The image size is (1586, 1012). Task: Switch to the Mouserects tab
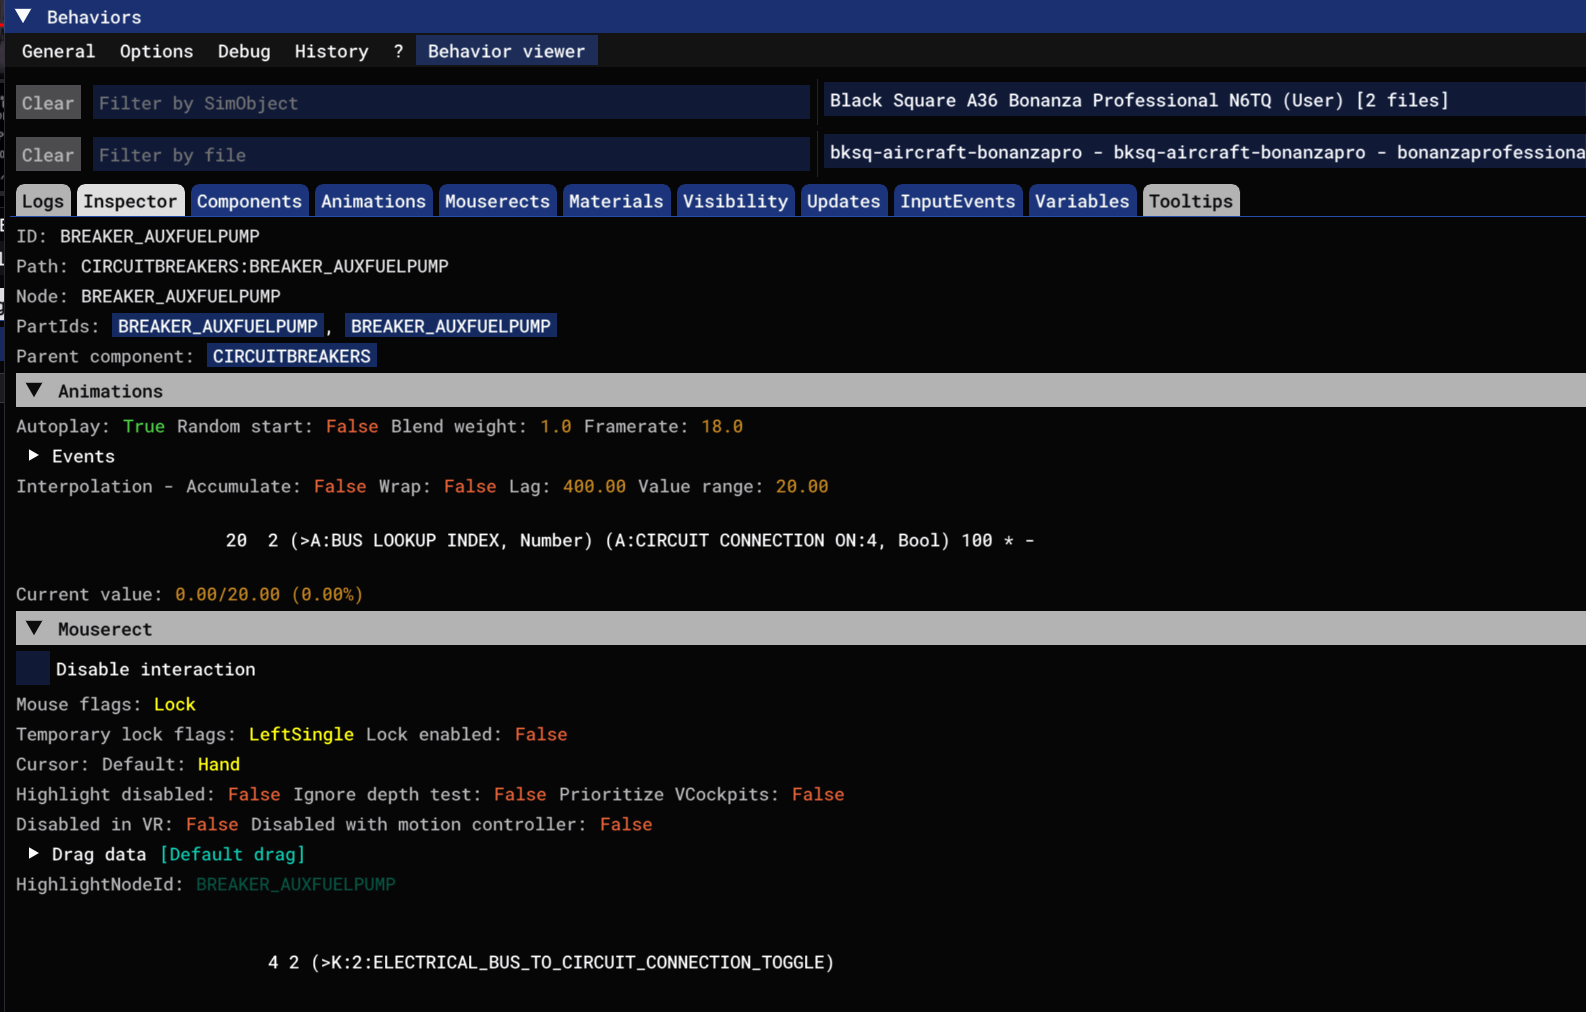coord(497,201)
